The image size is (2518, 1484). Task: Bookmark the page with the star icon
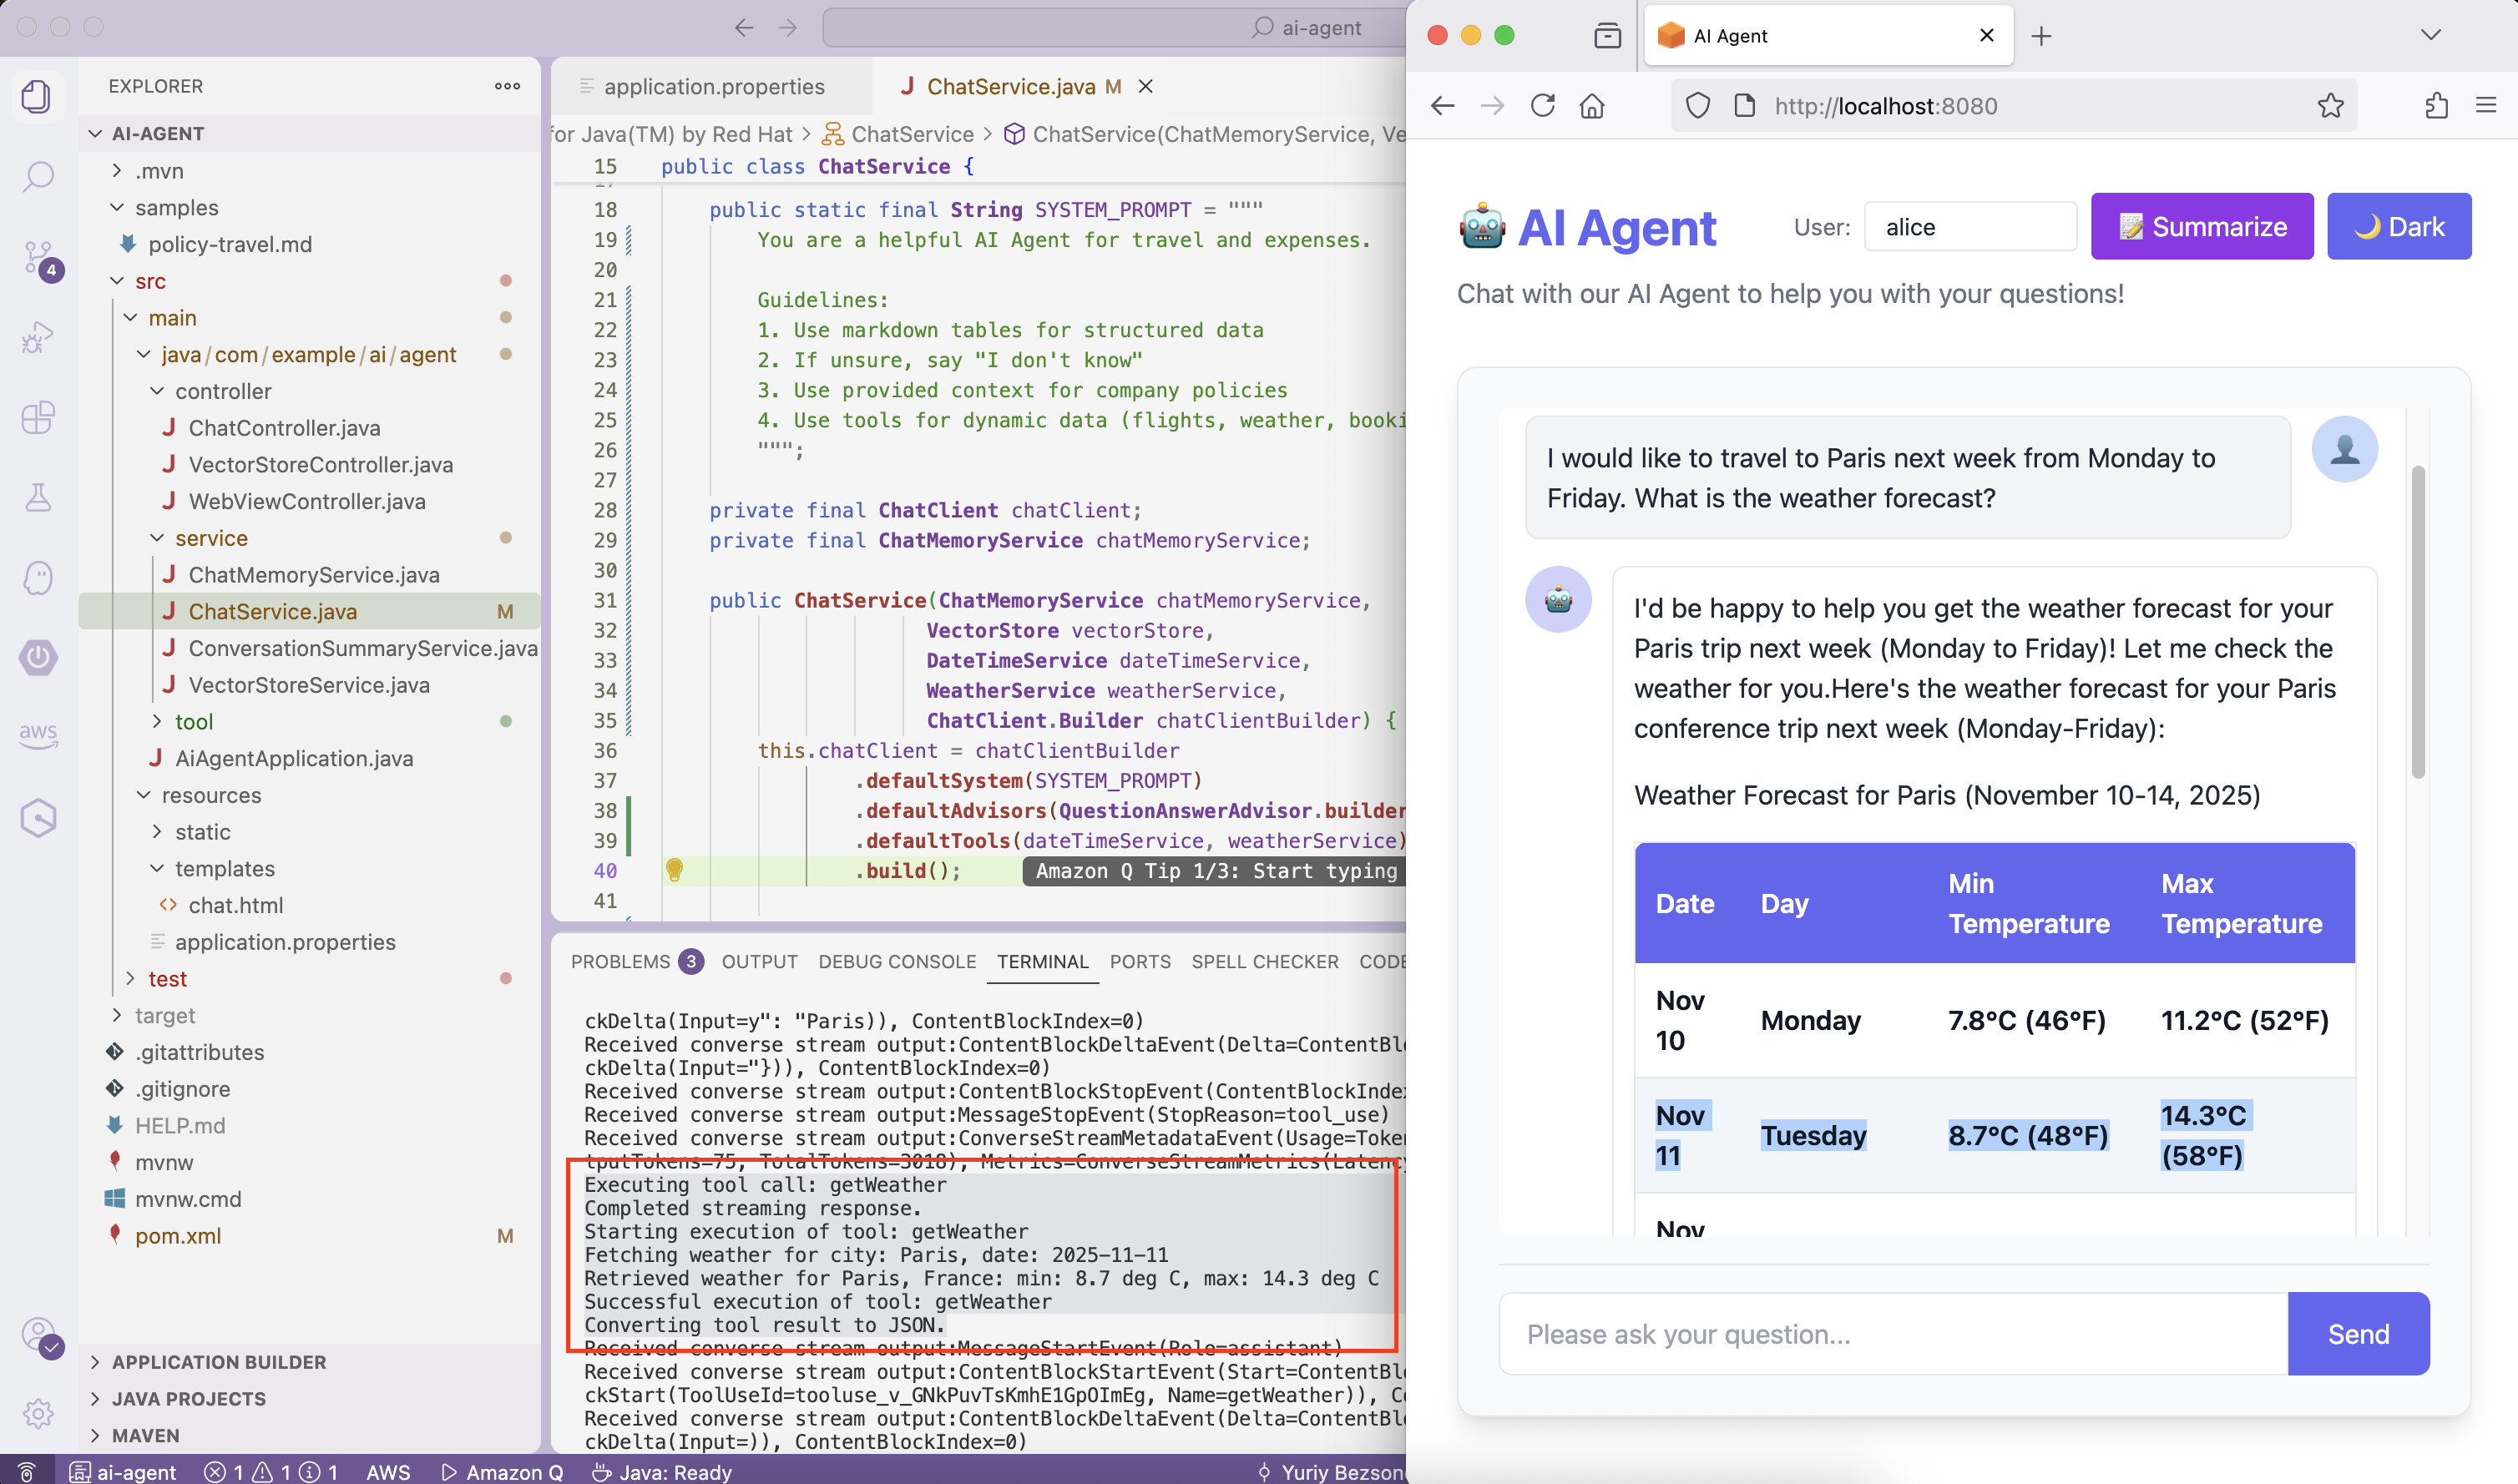click(x=2330, y=106)
